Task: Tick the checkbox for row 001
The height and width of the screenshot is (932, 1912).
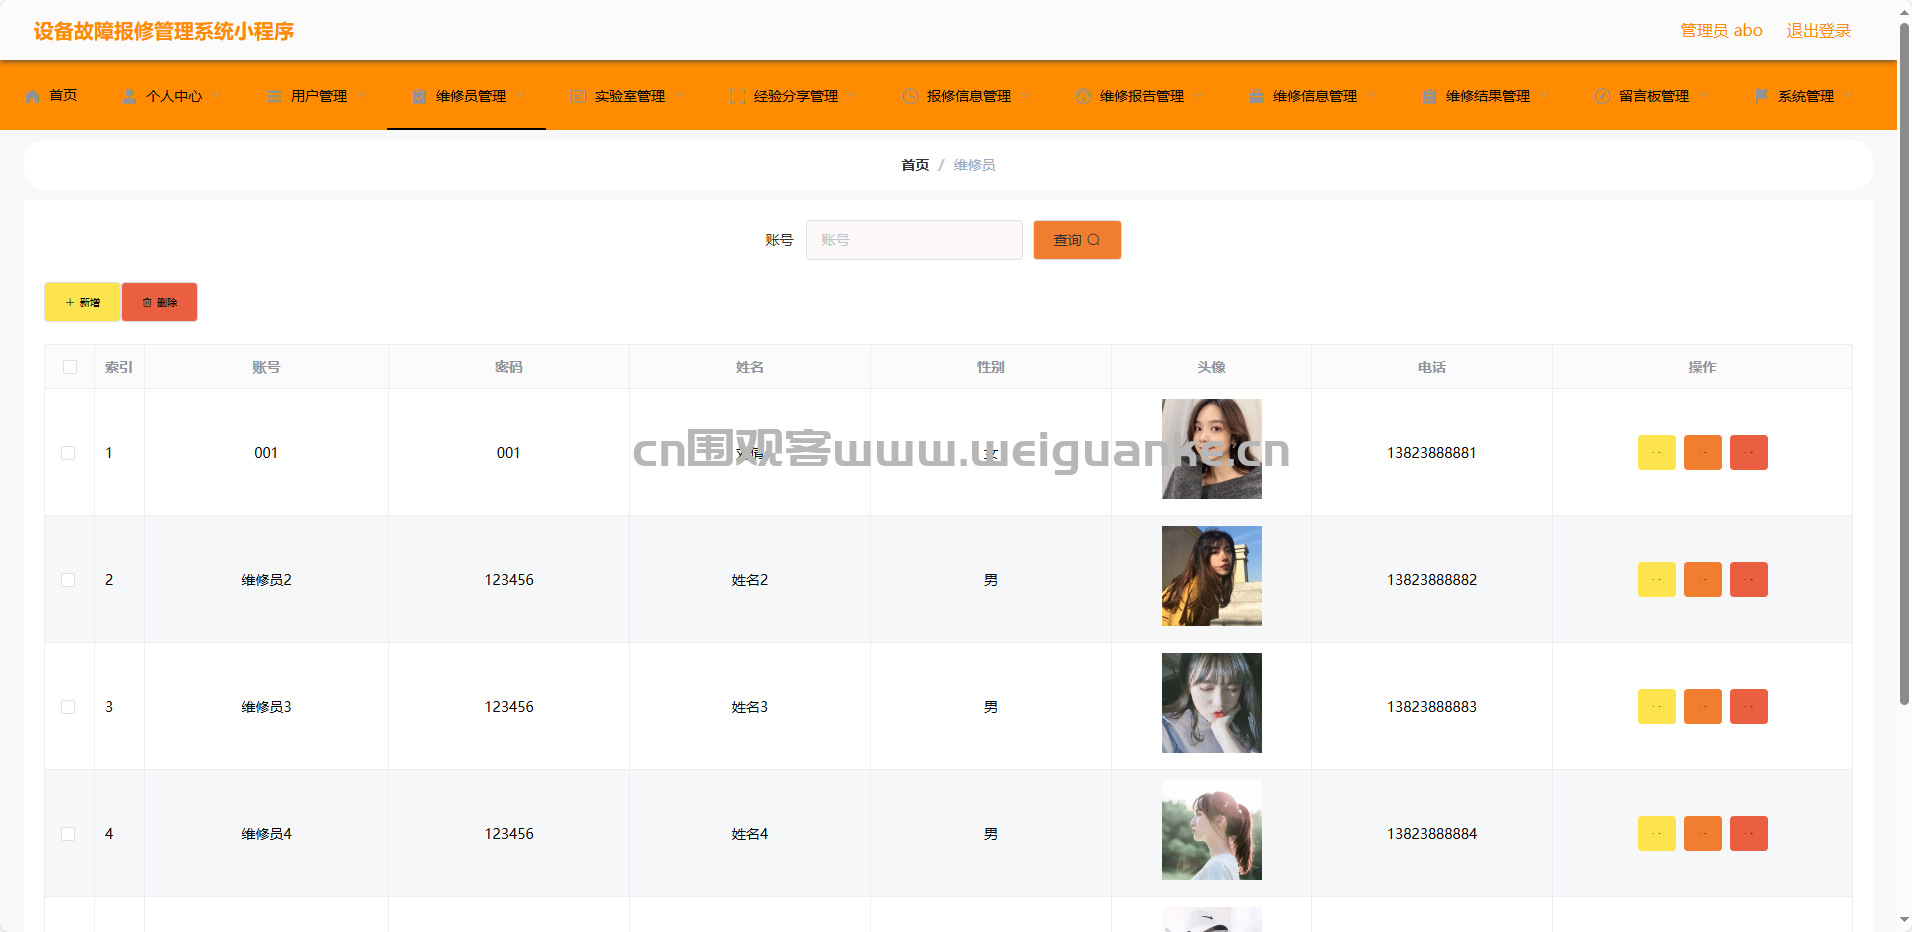Action: 68,453
